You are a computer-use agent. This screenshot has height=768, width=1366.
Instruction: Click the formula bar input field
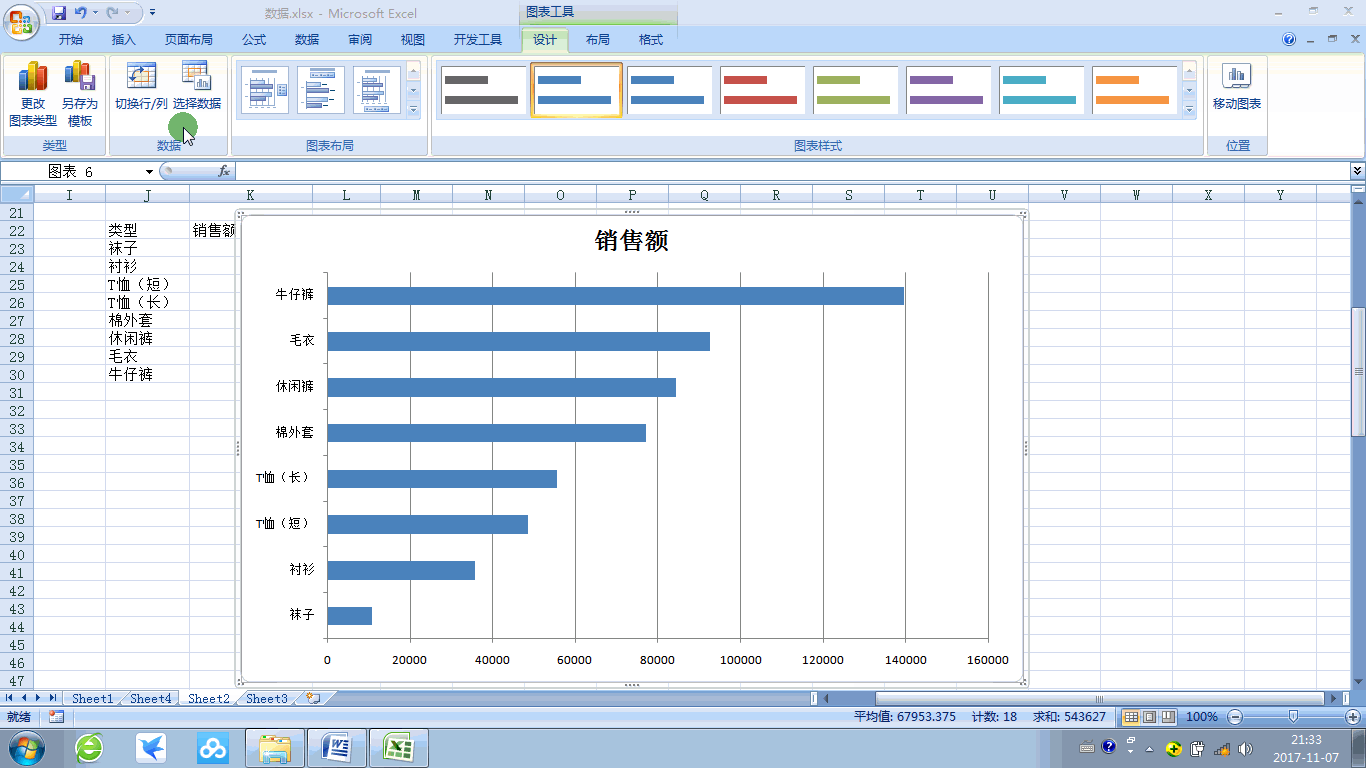click(x=792, y=171)
